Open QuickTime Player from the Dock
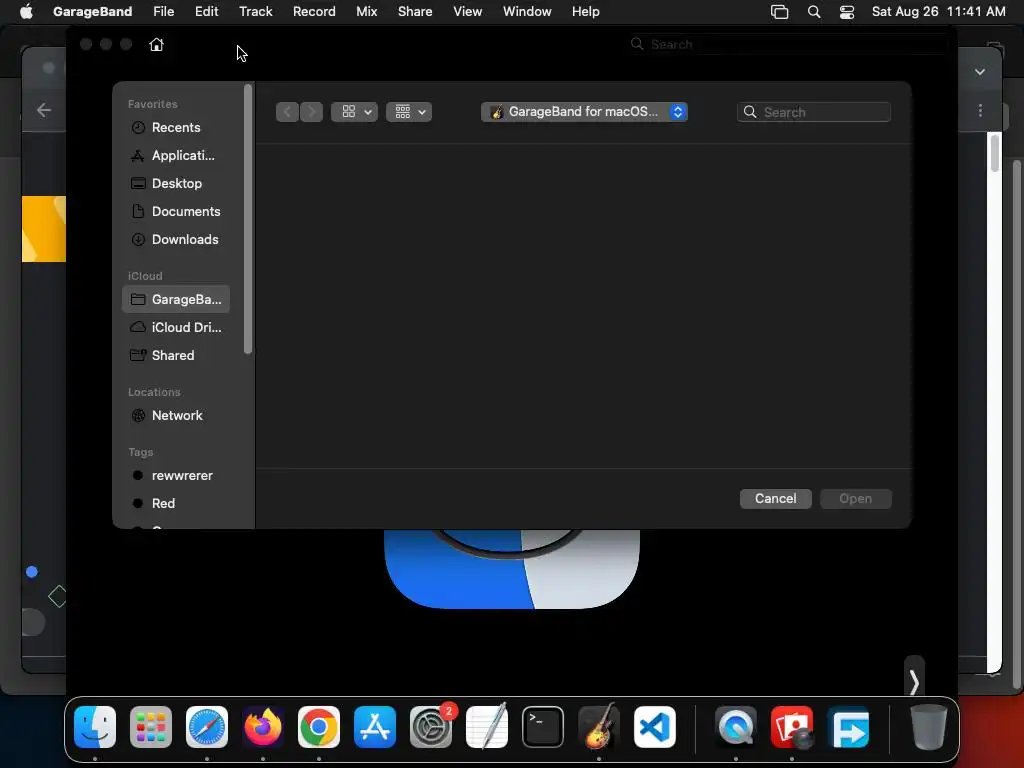This screenshot has height=768, width=1024. tap(736, 727)
